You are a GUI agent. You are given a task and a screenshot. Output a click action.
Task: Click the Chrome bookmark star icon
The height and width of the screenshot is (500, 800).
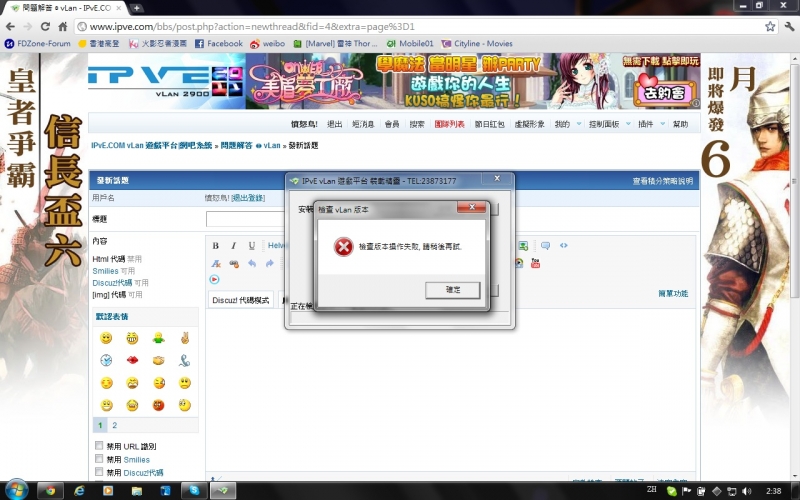click(x=770, y=27)
